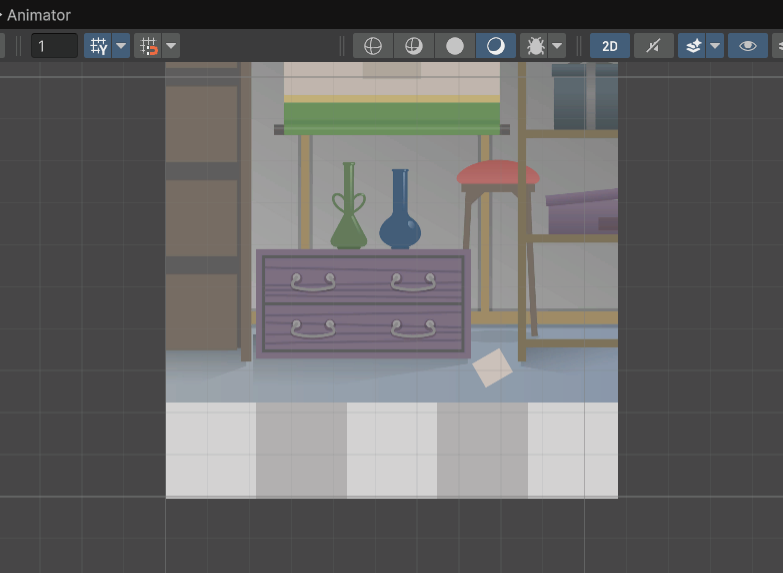
Task: Switch to the Animator tab
Action: (38, 15)
